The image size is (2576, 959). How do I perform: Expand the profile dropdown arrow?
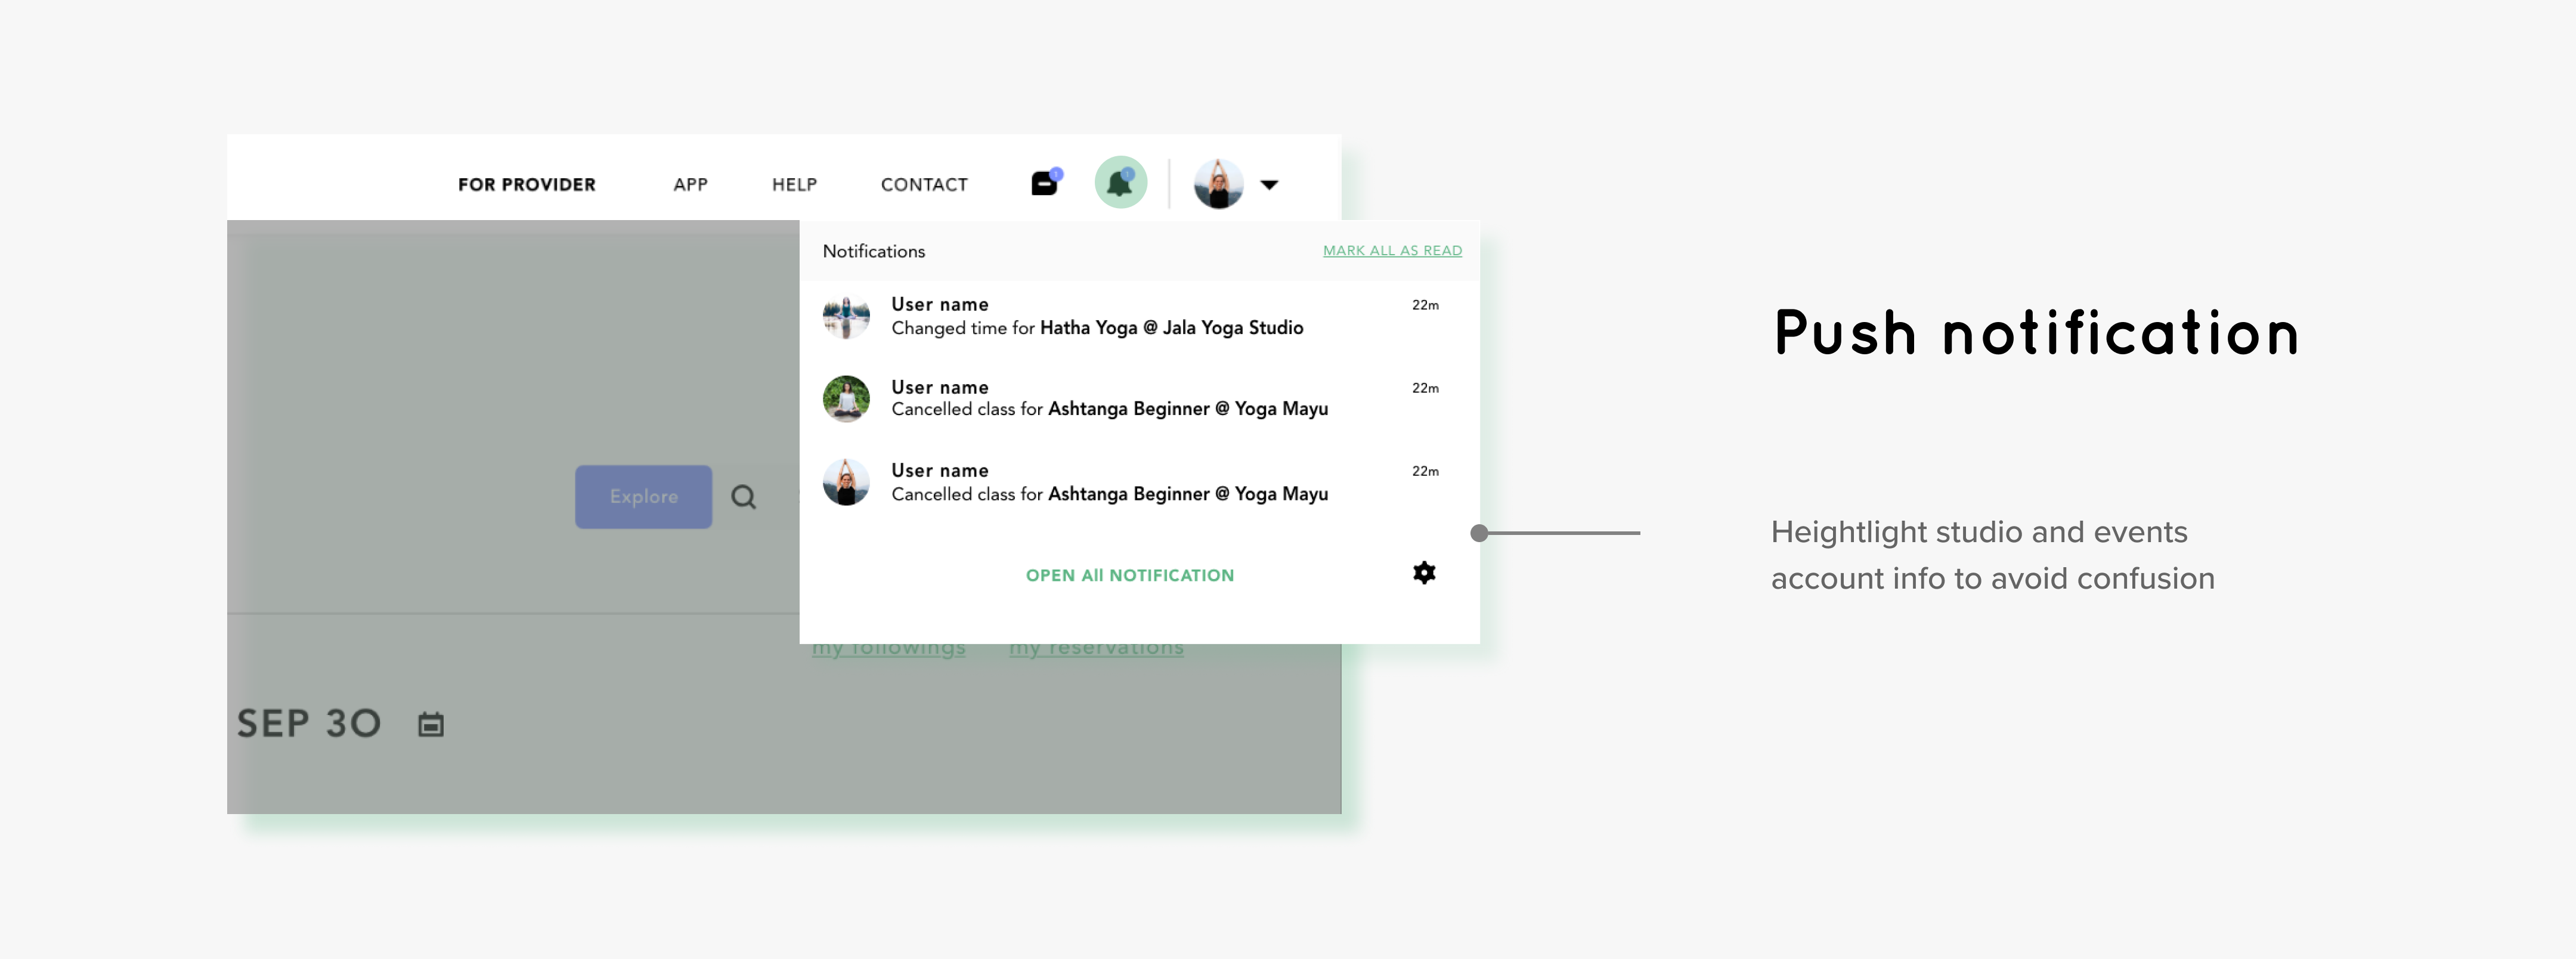click(1269, 184)
